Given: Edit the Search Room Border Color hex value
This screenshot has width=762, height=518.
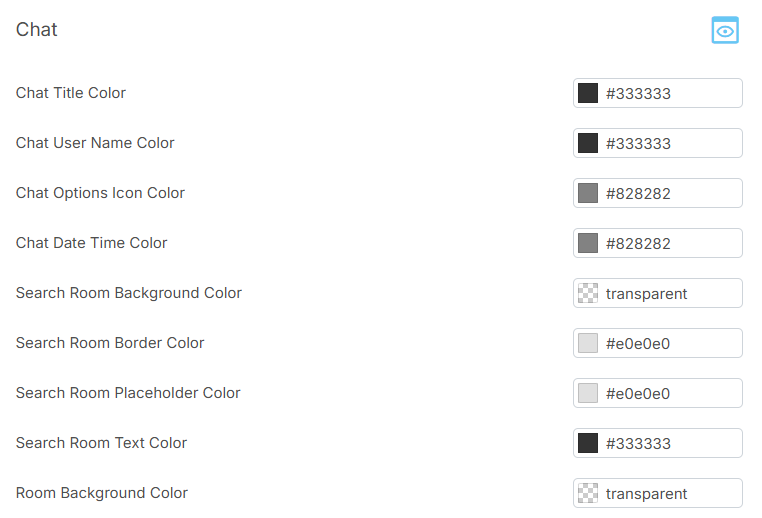Looking at the screenshot, I should [x=670, y=343].
